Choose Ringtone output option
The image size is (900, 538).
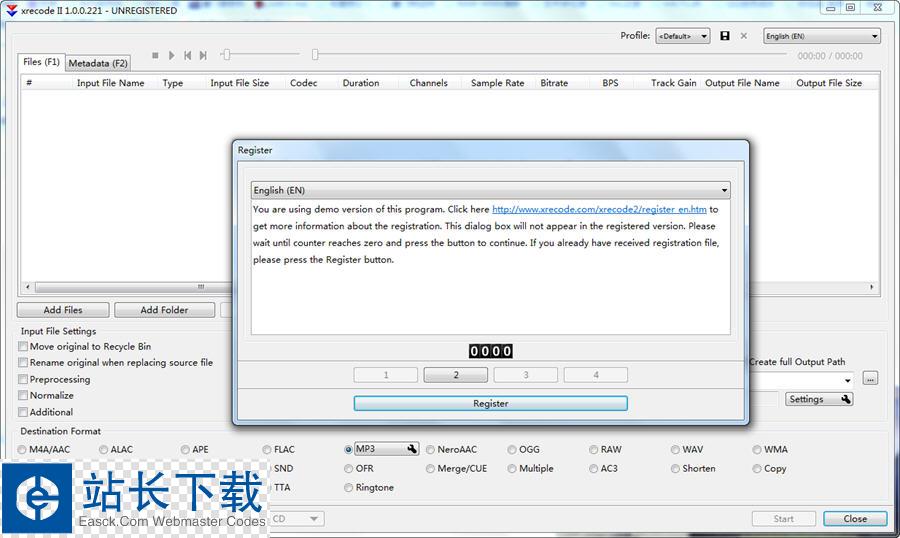[x=348, y=487]
